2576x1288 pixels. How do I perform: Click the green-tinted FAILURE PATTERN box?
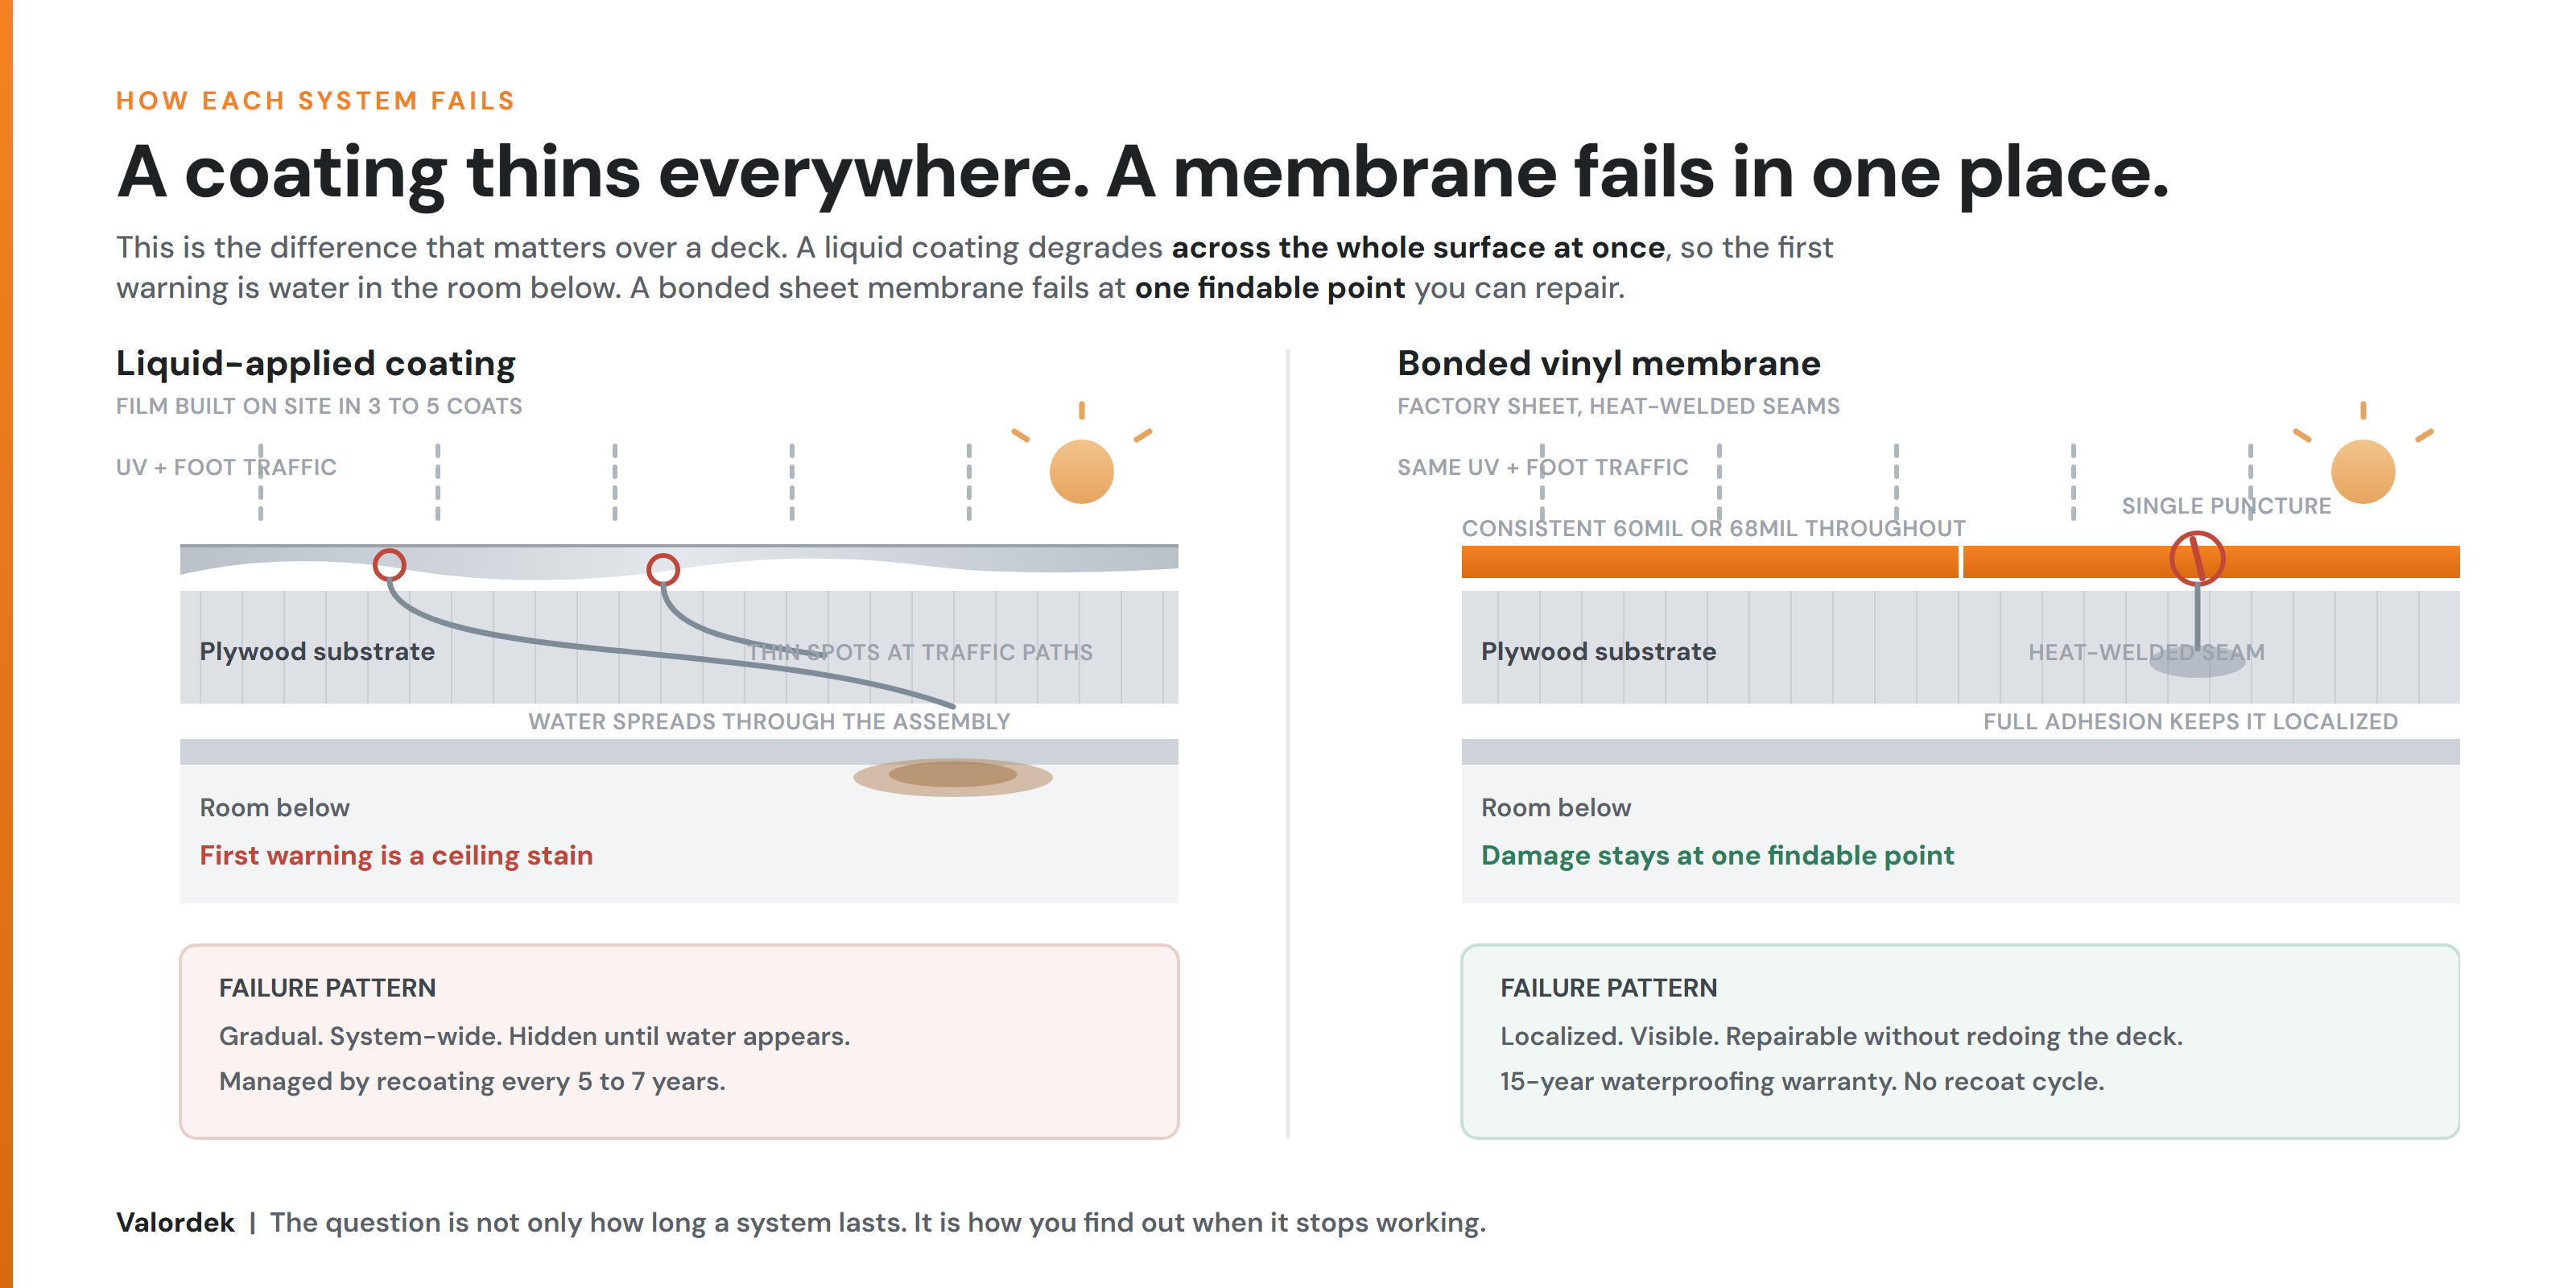point(1960,1041)
